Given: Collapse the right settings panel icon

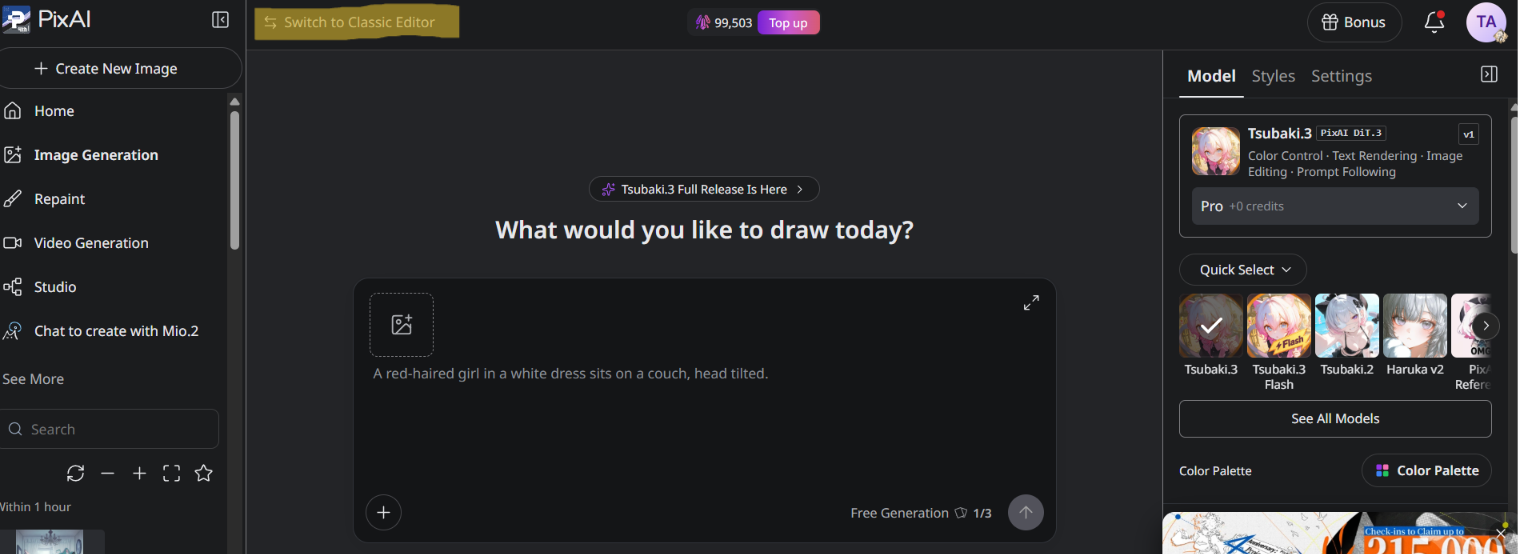Looking at the screenshot, I should click(x=1489, y=75).
